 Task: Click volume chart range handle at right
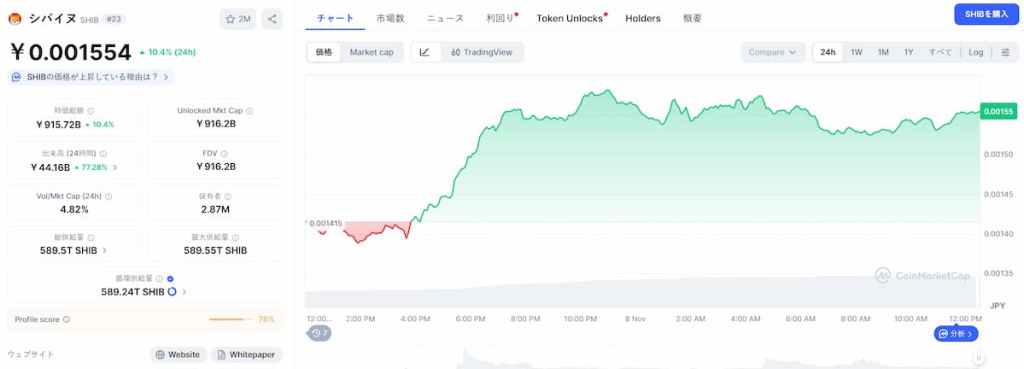click(978, 358)
